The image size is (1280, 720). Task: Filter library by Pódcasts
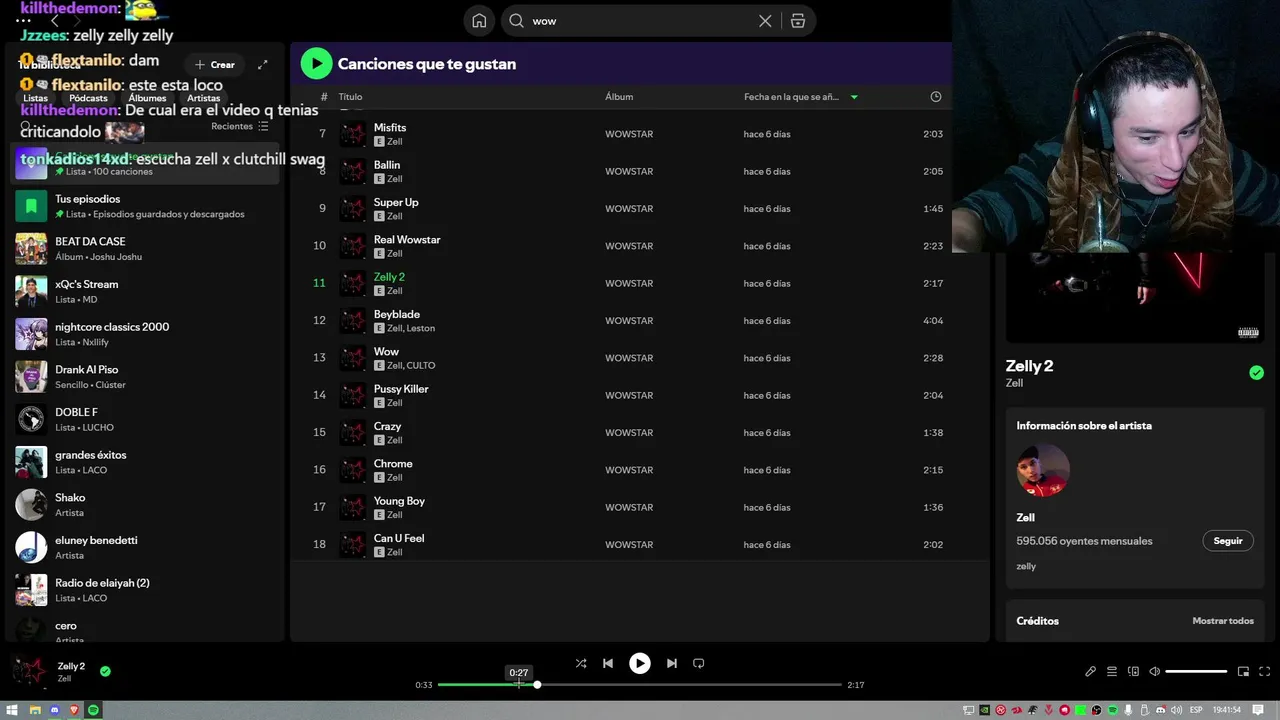coord(88,98)
